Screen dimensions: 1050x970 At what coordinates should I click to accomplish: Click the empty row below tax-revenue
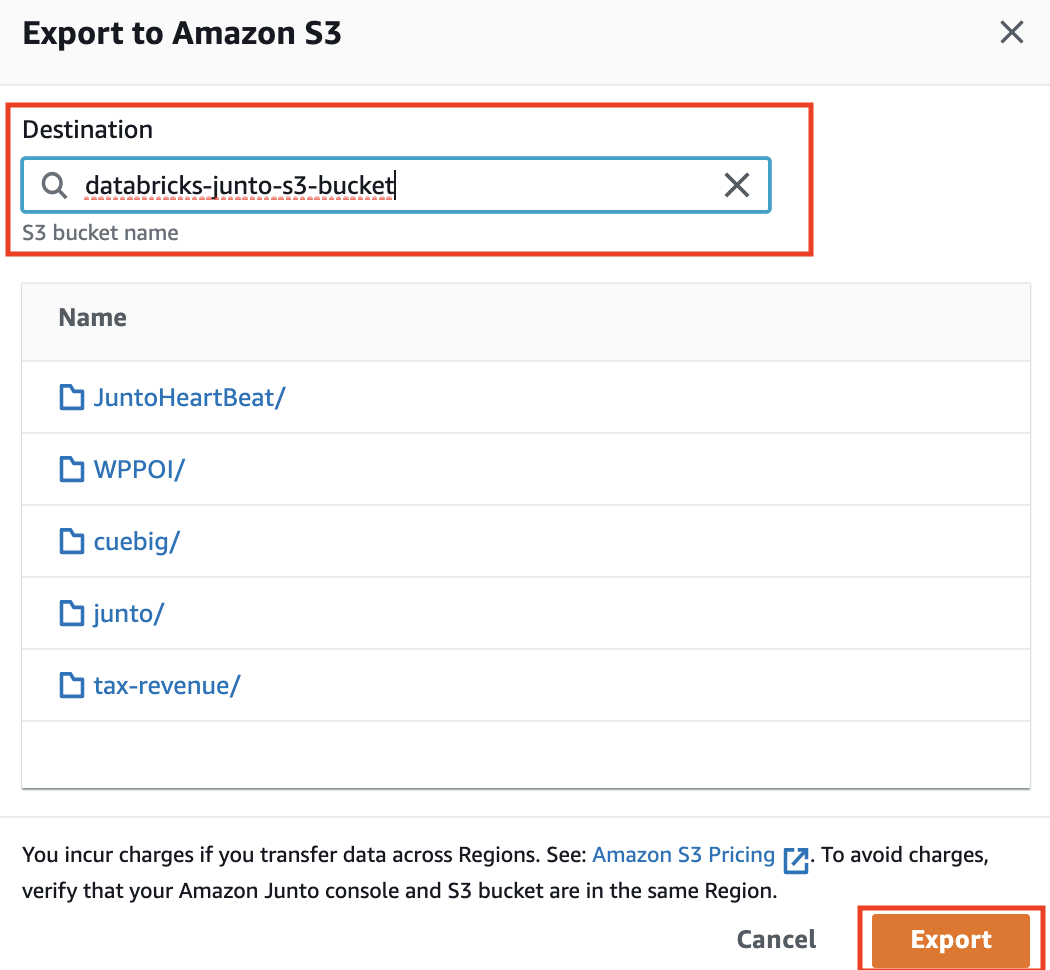[525, 754]
